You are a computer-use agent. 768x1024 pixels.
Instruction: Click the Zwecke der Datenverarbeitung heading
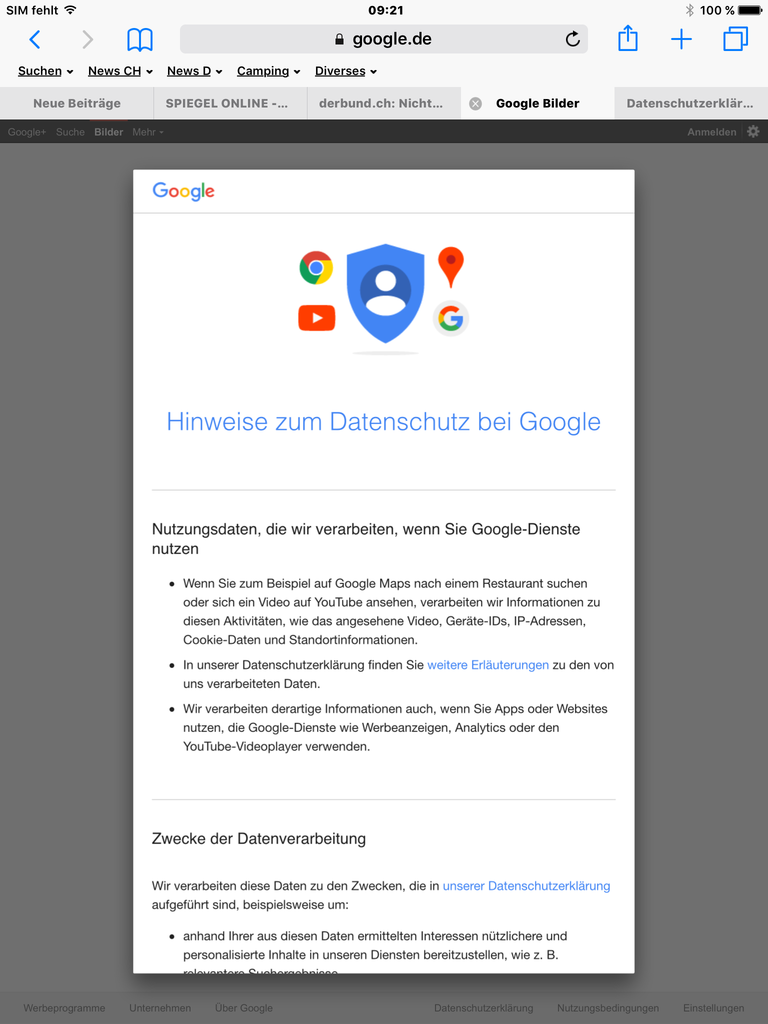coord(259,839)
